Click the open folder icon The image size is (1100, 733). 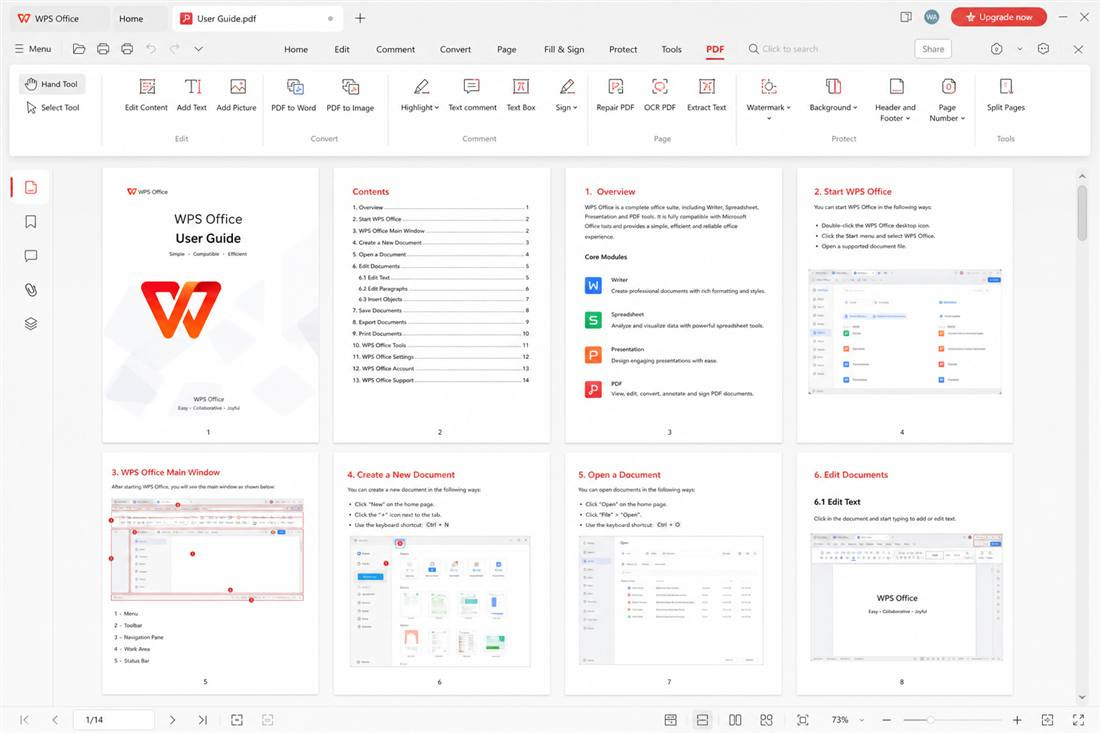79,49
